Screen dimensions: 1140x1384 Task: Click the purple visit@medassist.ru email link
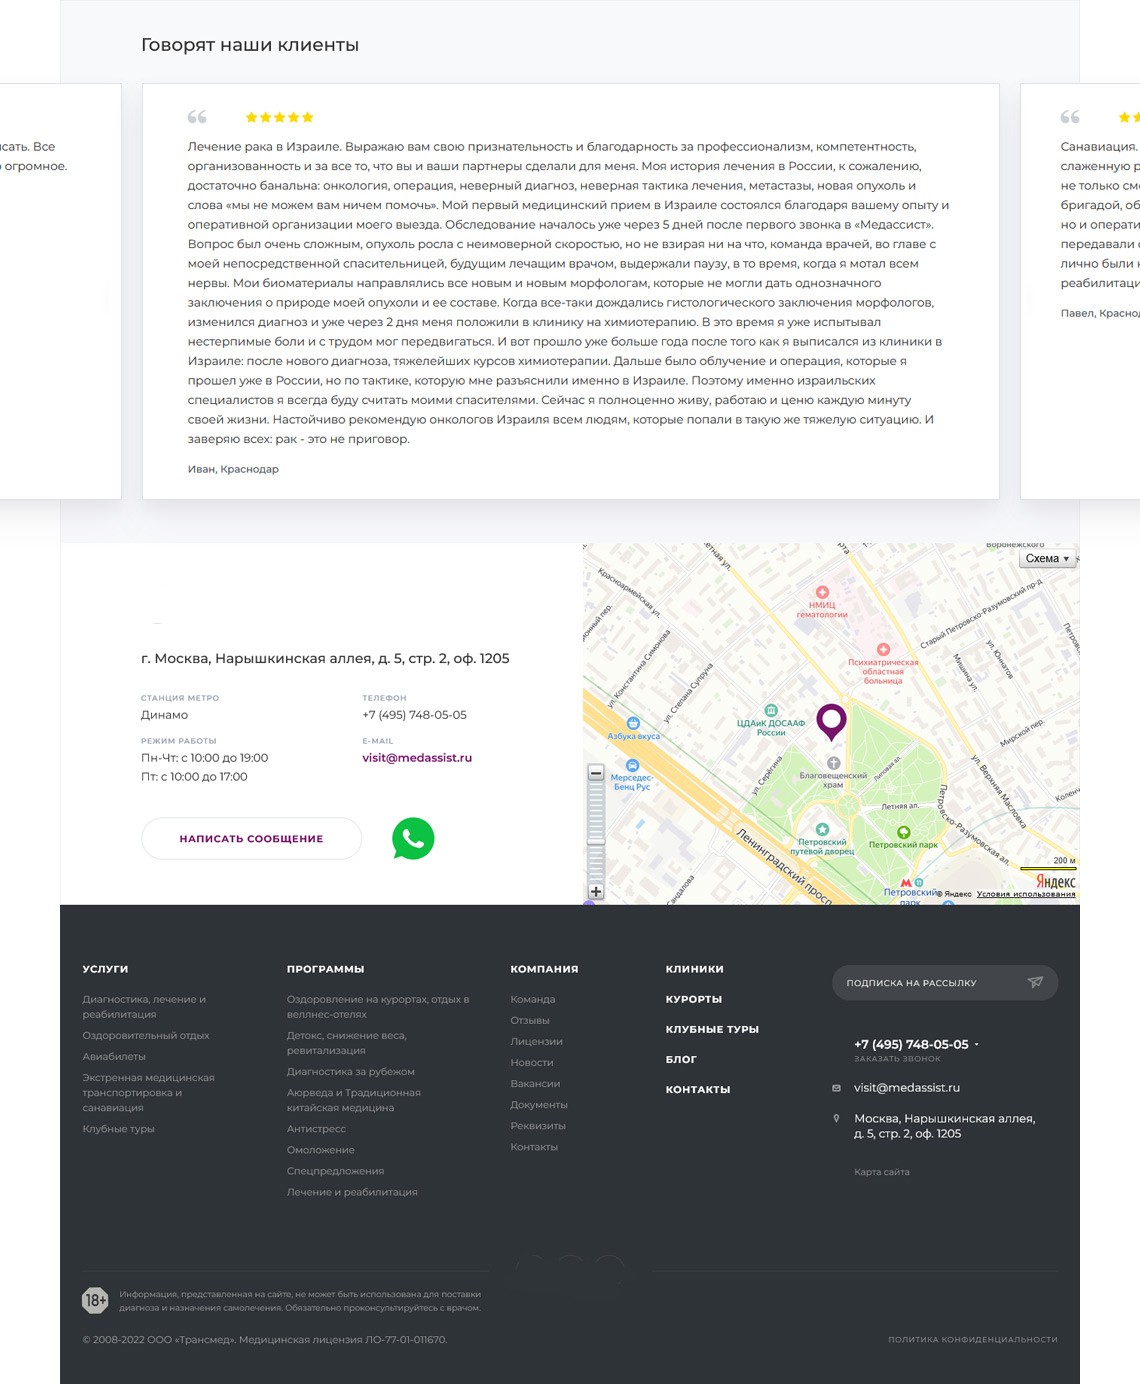pos(417,758)
